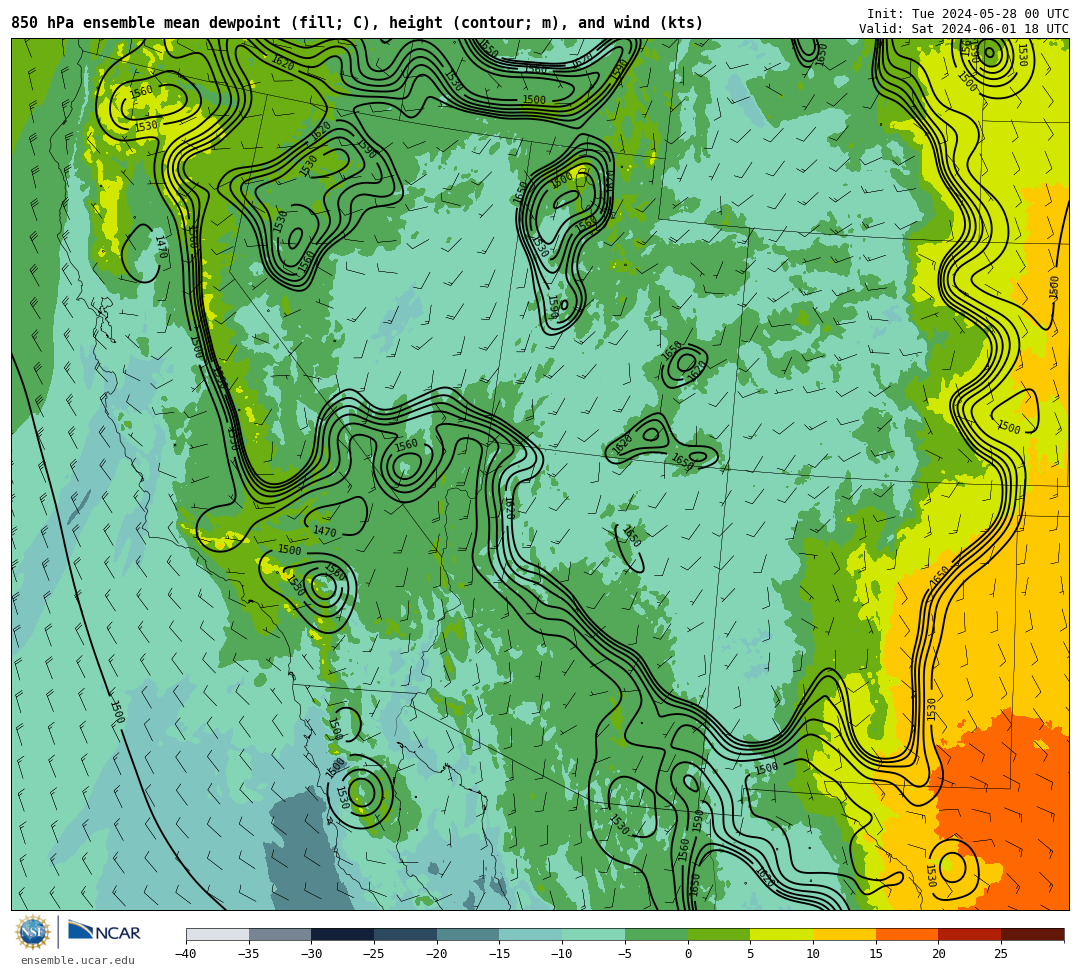
Task: Click the 25 colorbar tick label
Action: point(1001,954)
